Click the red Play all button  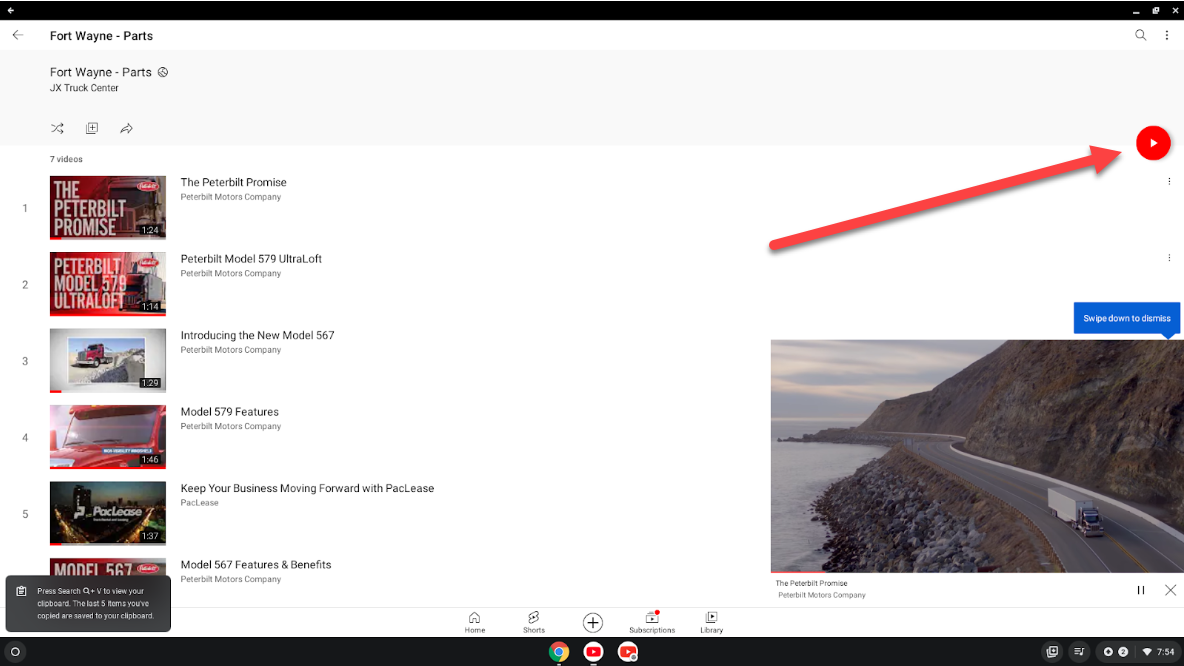(1153, 143)
